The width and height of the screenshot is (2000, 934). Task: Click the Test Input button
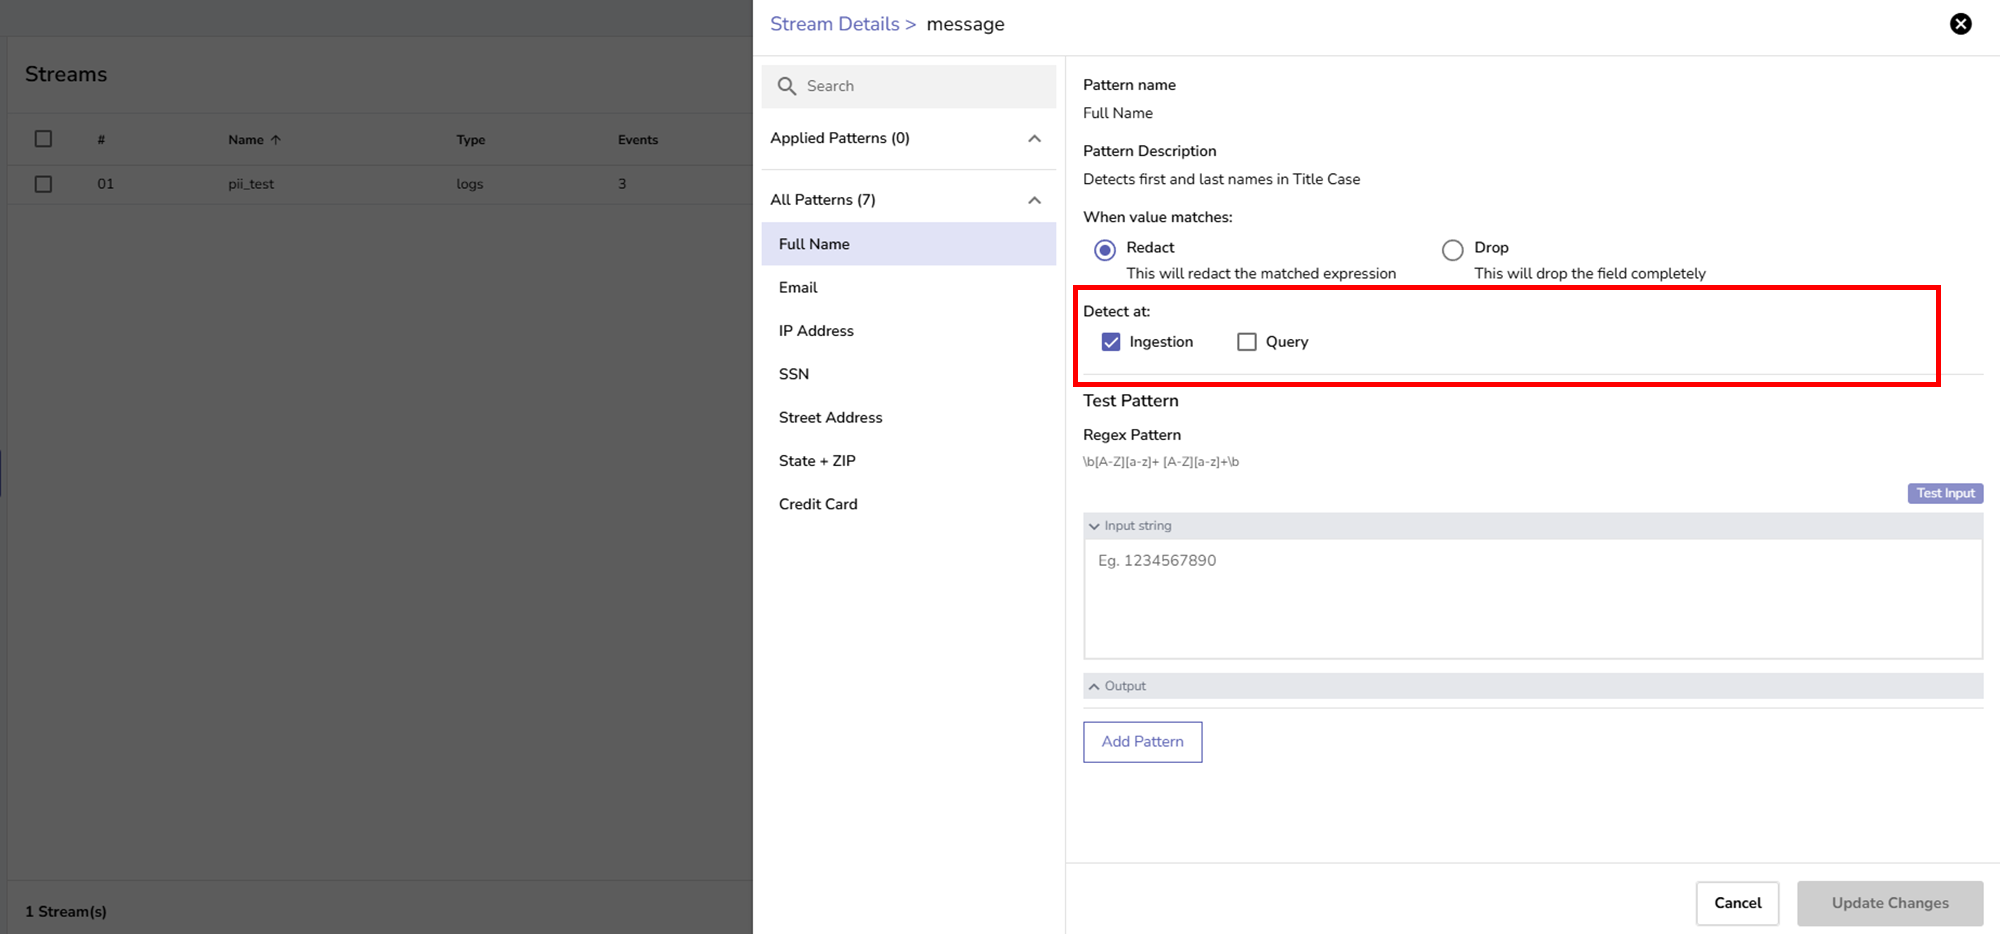1944,493
